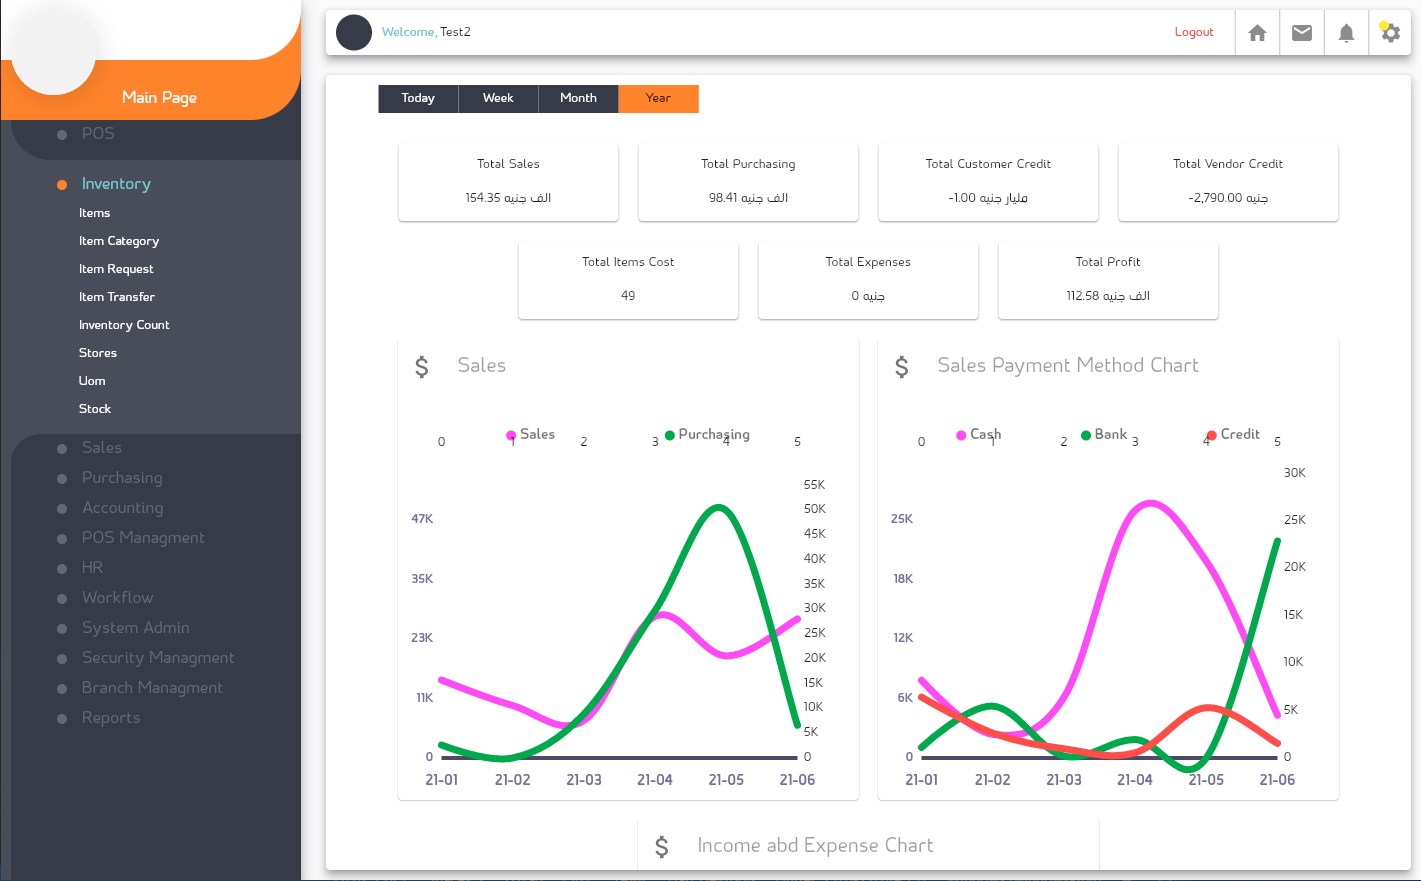Click the user avatar circle next to Welcome
Viewport: 1421px width, 881px height.
pos(354,32)
